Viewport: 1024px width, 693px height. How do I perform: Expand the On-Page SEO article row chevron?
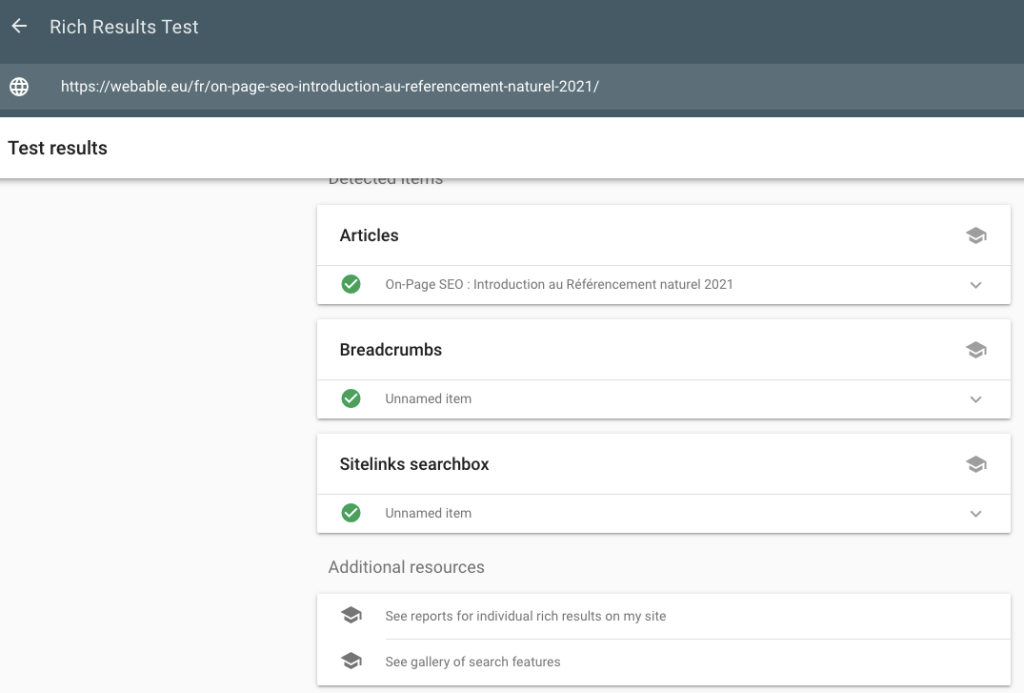[976, 285]
